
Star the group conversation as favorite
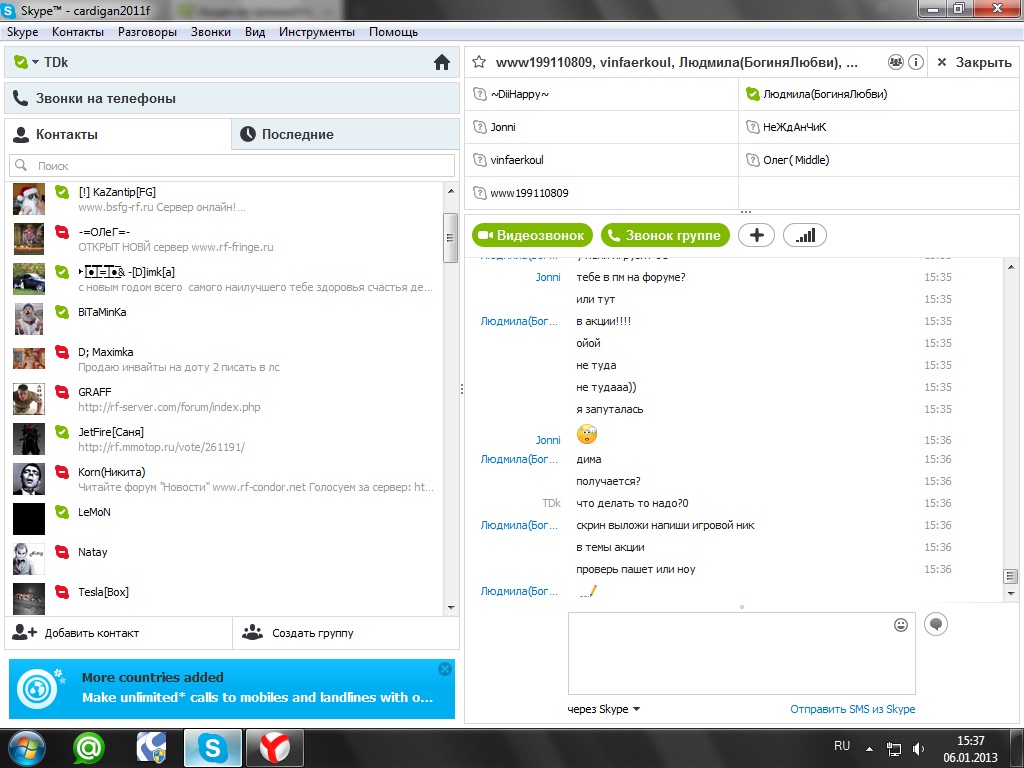(479, 62)
